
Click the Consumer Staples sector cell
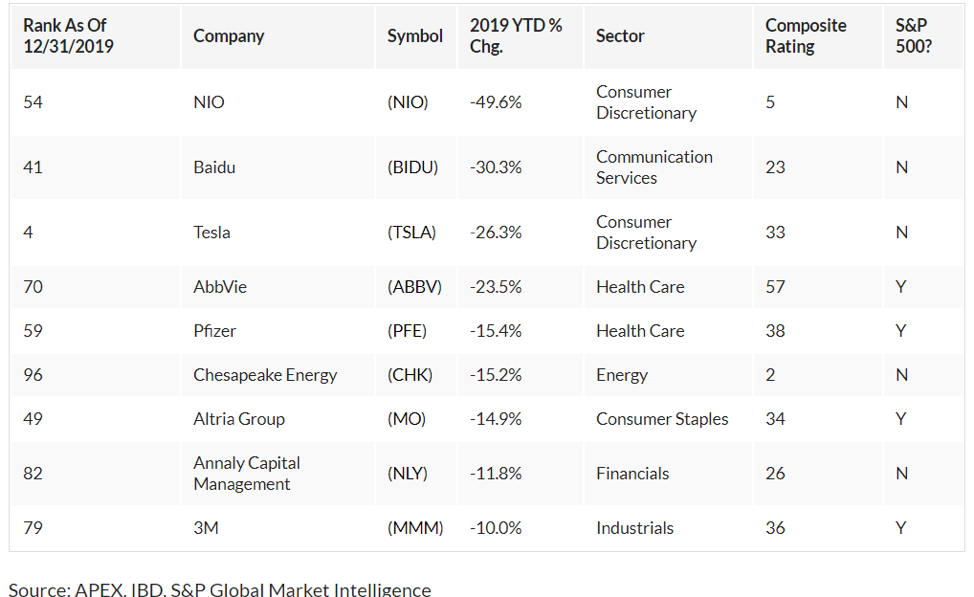pos(662,419)
